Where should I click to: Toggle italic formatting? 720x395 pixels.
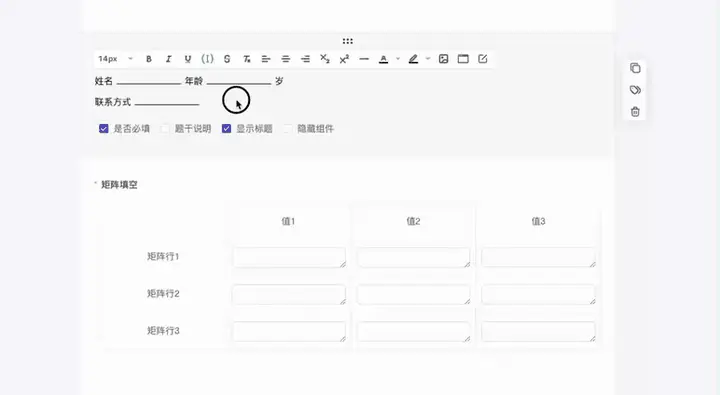[x=169, y=59]
